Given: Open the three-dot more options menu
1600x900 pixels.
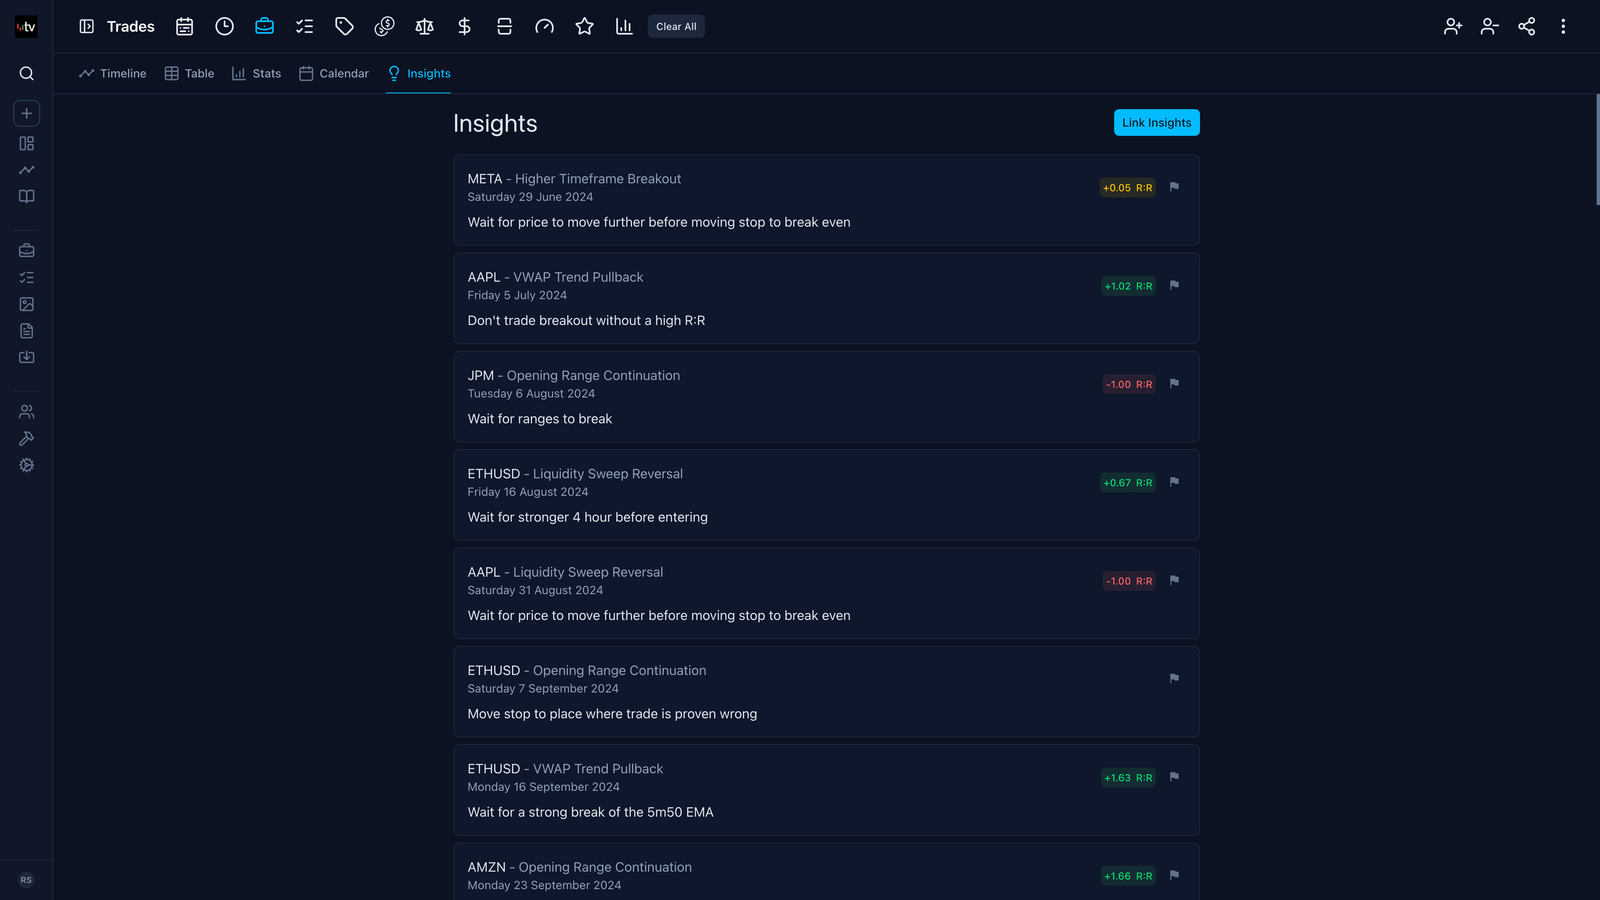Looking at the screenshot, I should (x=1563, y=27).
